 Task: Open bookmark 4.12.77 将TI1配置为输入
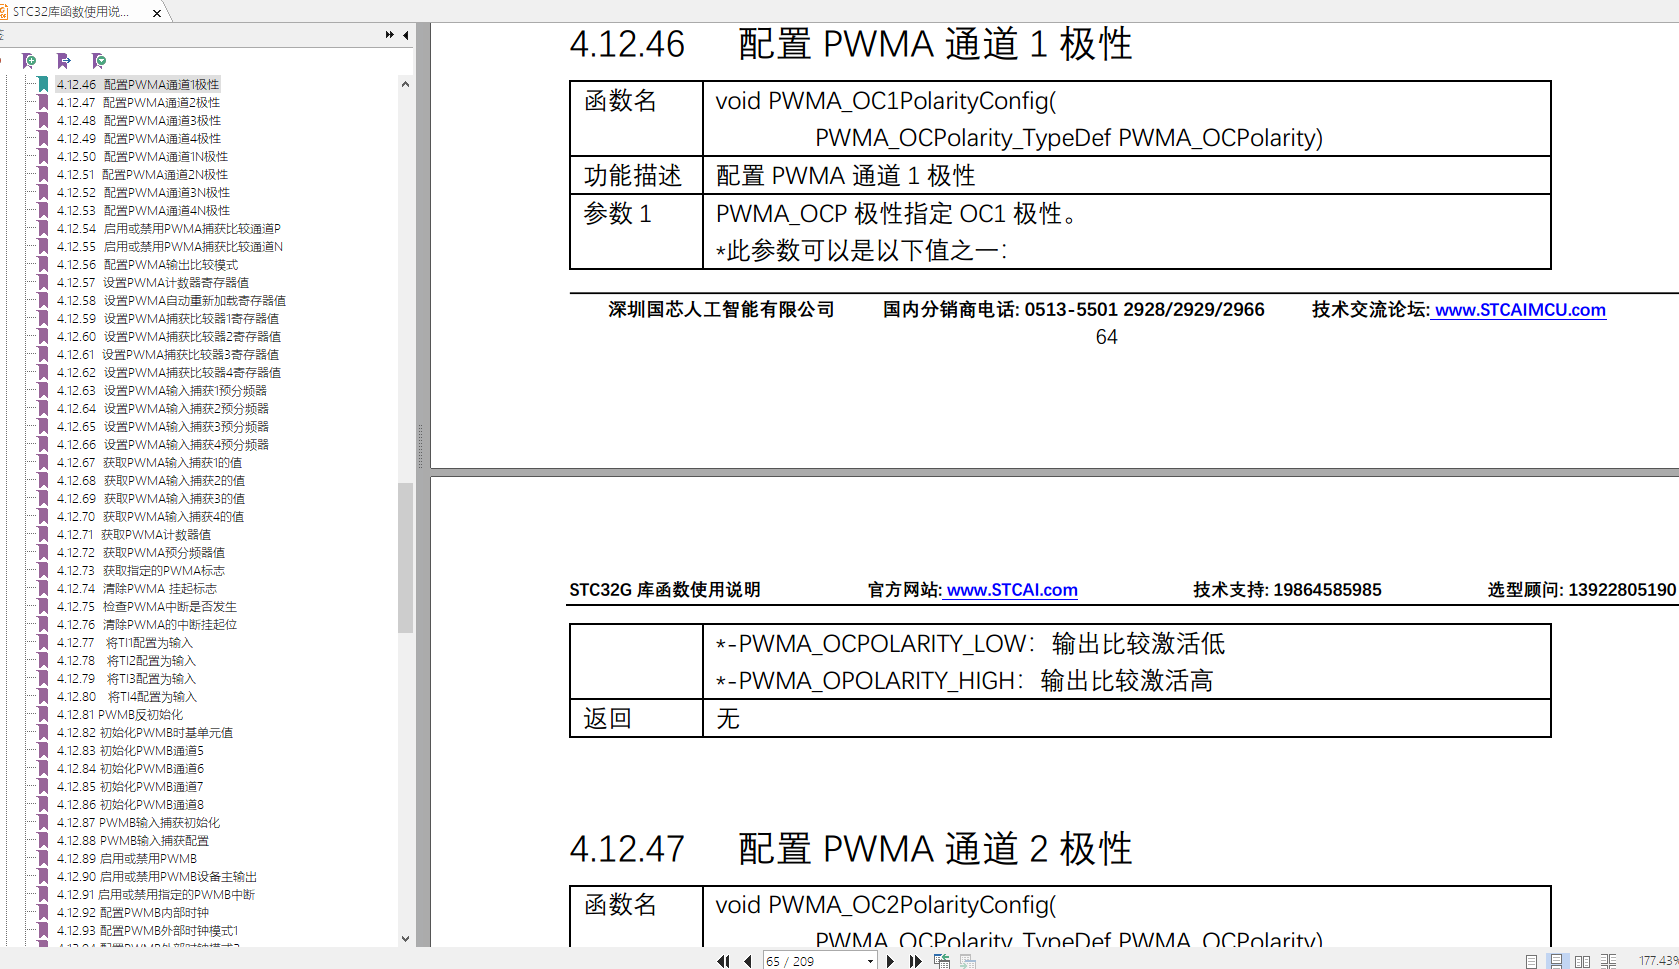125,643
